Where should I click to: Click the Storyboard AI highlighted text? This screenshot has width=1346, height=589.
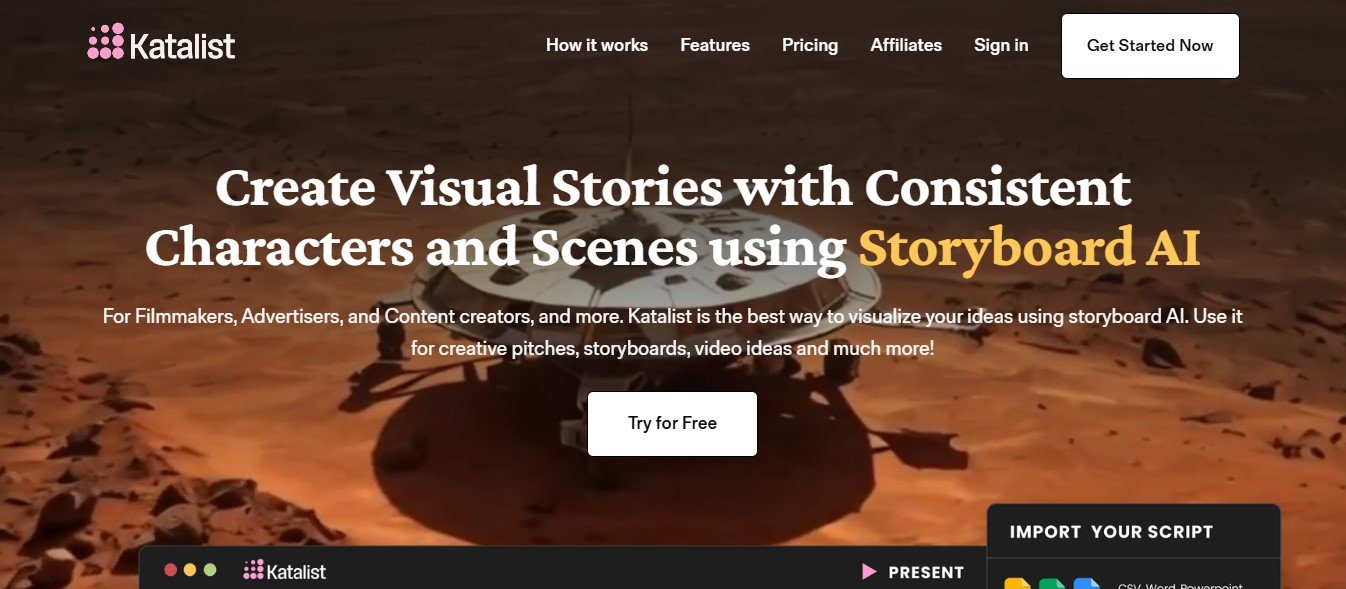[x=1029, y=248]
